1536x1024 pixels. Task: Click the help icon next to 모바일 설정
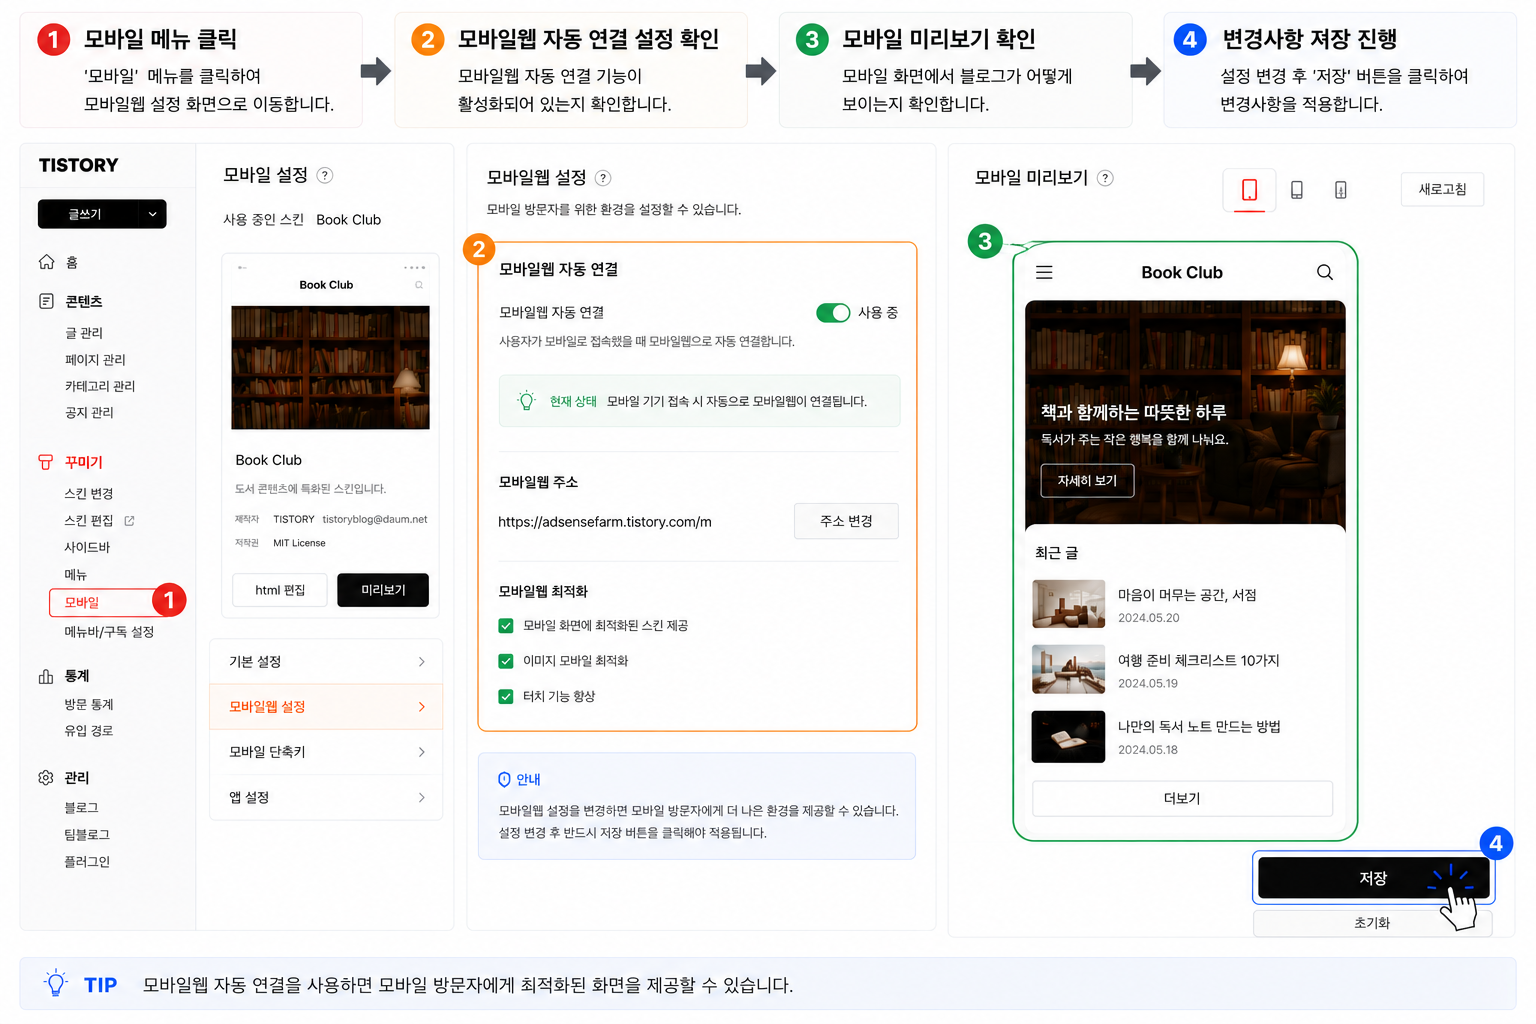point(325,175)
